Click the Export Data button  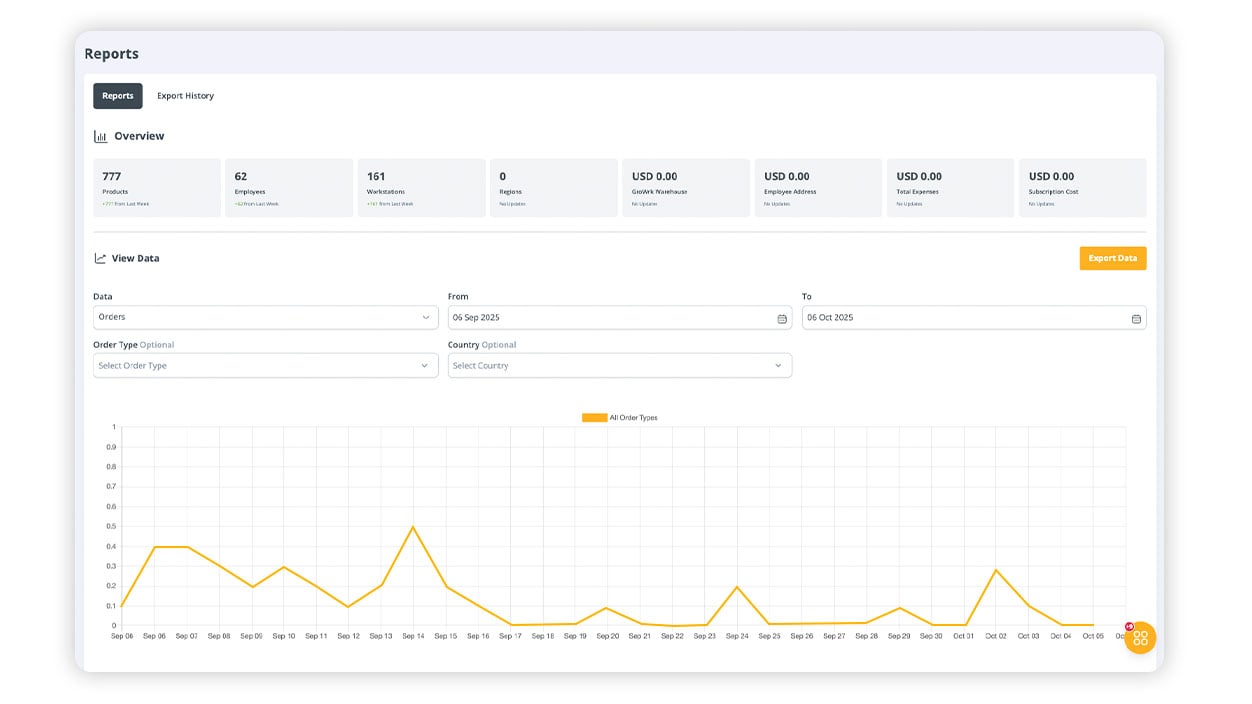(1112, 258)
